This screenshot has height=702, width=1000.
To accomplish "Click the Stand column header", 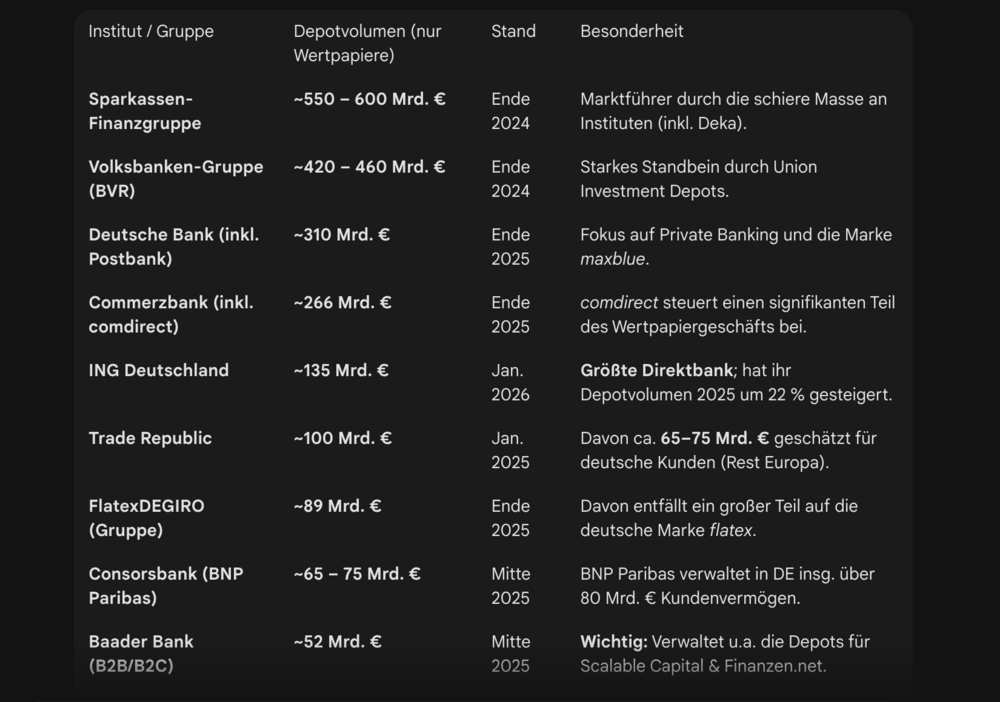I will pos(513,31).
